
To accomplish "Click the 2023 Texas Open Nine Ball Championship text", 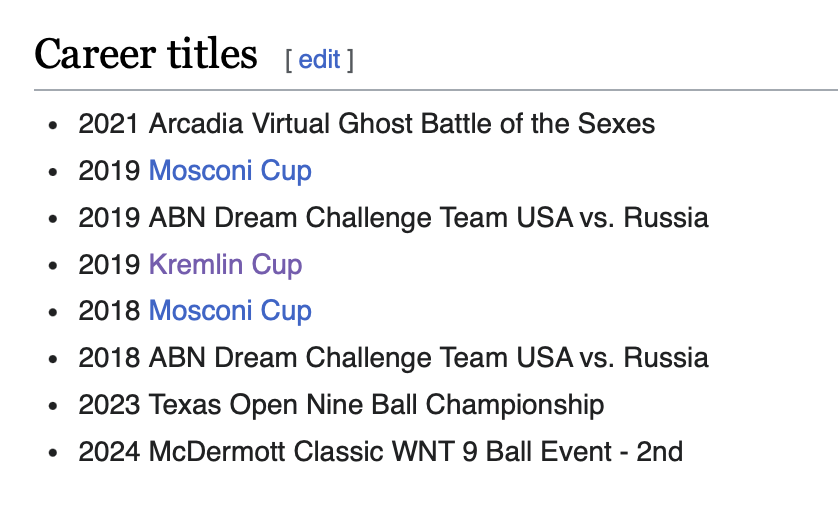I will pyautogui.click(x=341, y=404).
